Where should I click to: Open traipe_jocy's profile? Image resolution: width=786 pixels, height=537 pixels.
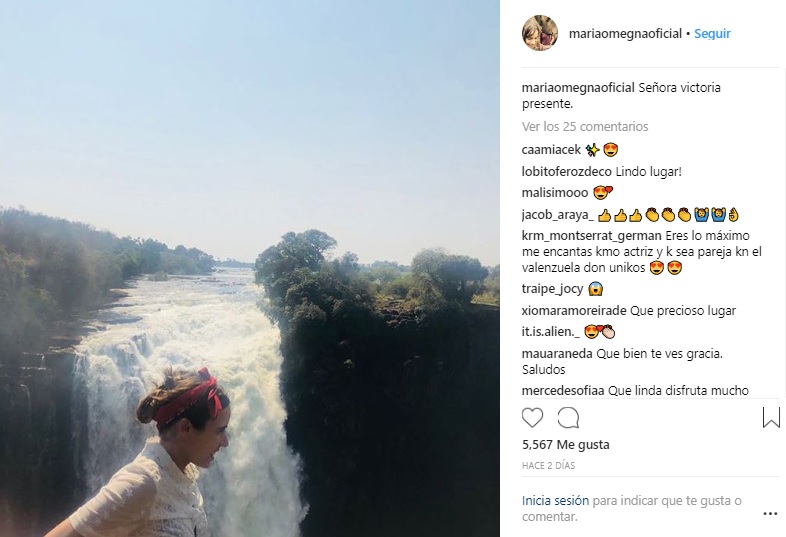551,289
